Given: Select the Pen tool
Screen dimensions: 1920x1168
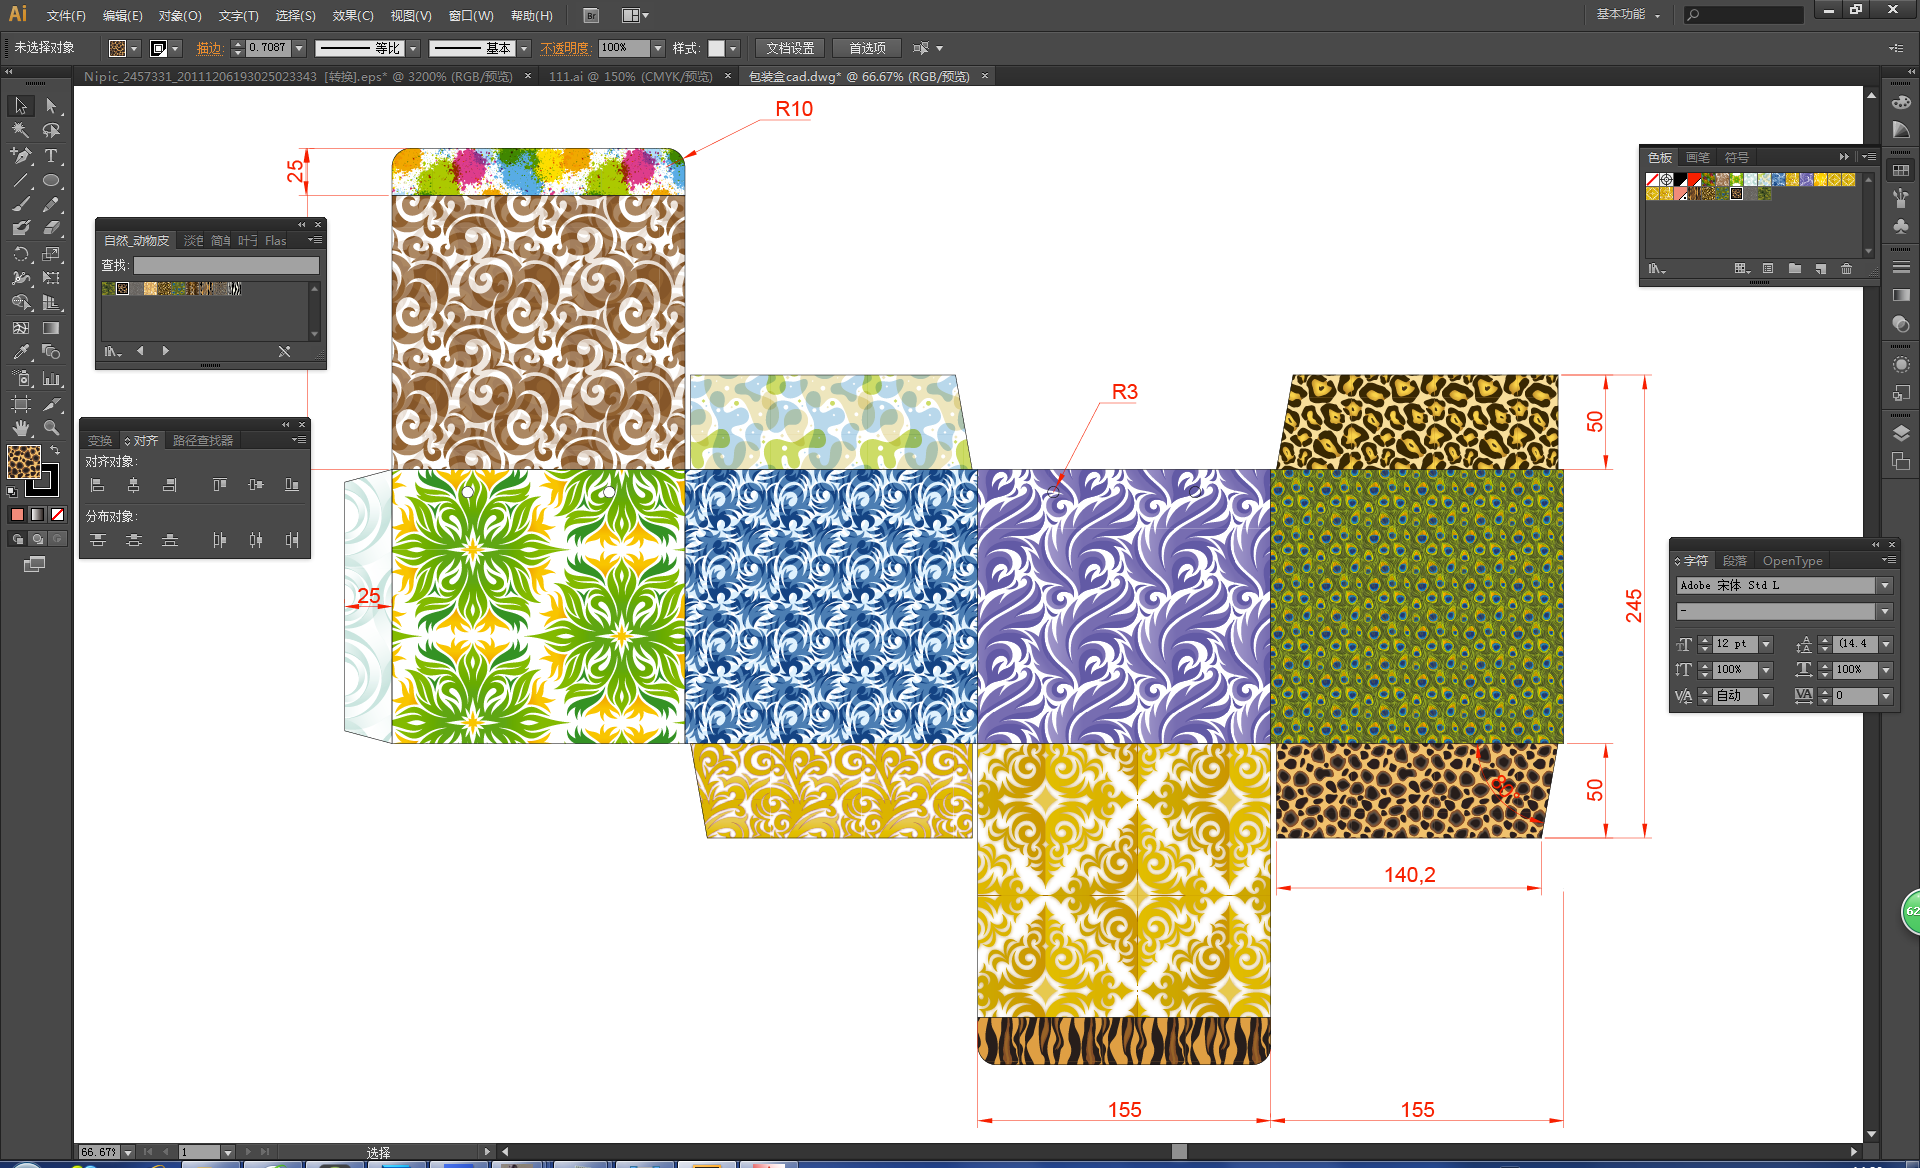Looking at the screenshot, I should pos(20,155).
